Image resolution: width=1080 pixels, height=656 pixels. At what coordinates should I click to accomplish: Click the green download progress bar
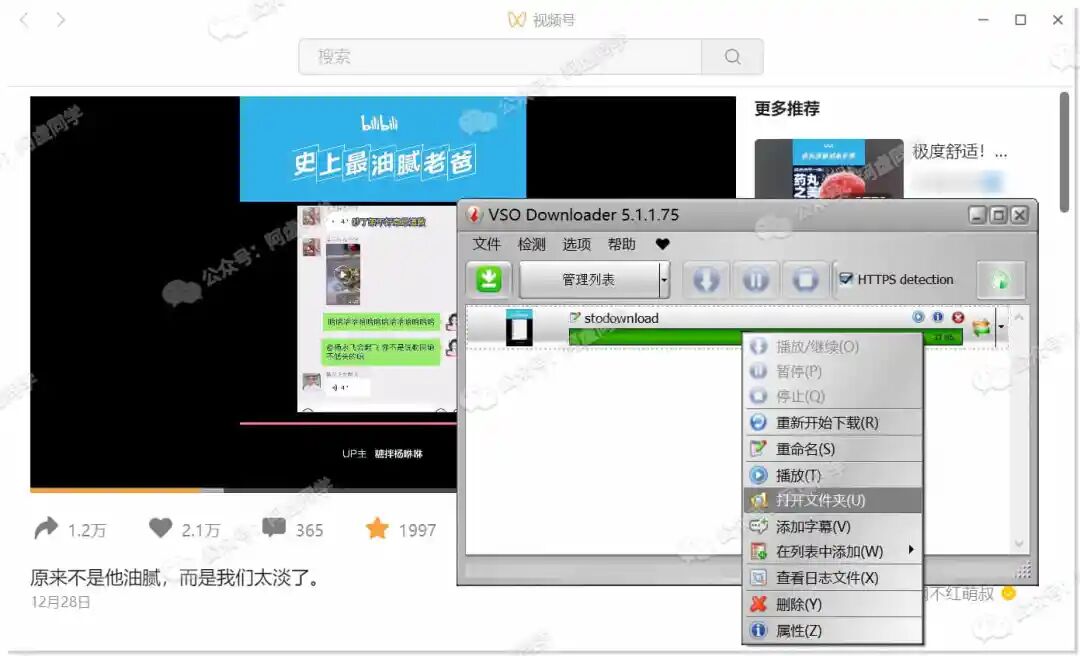pos(655,336)
